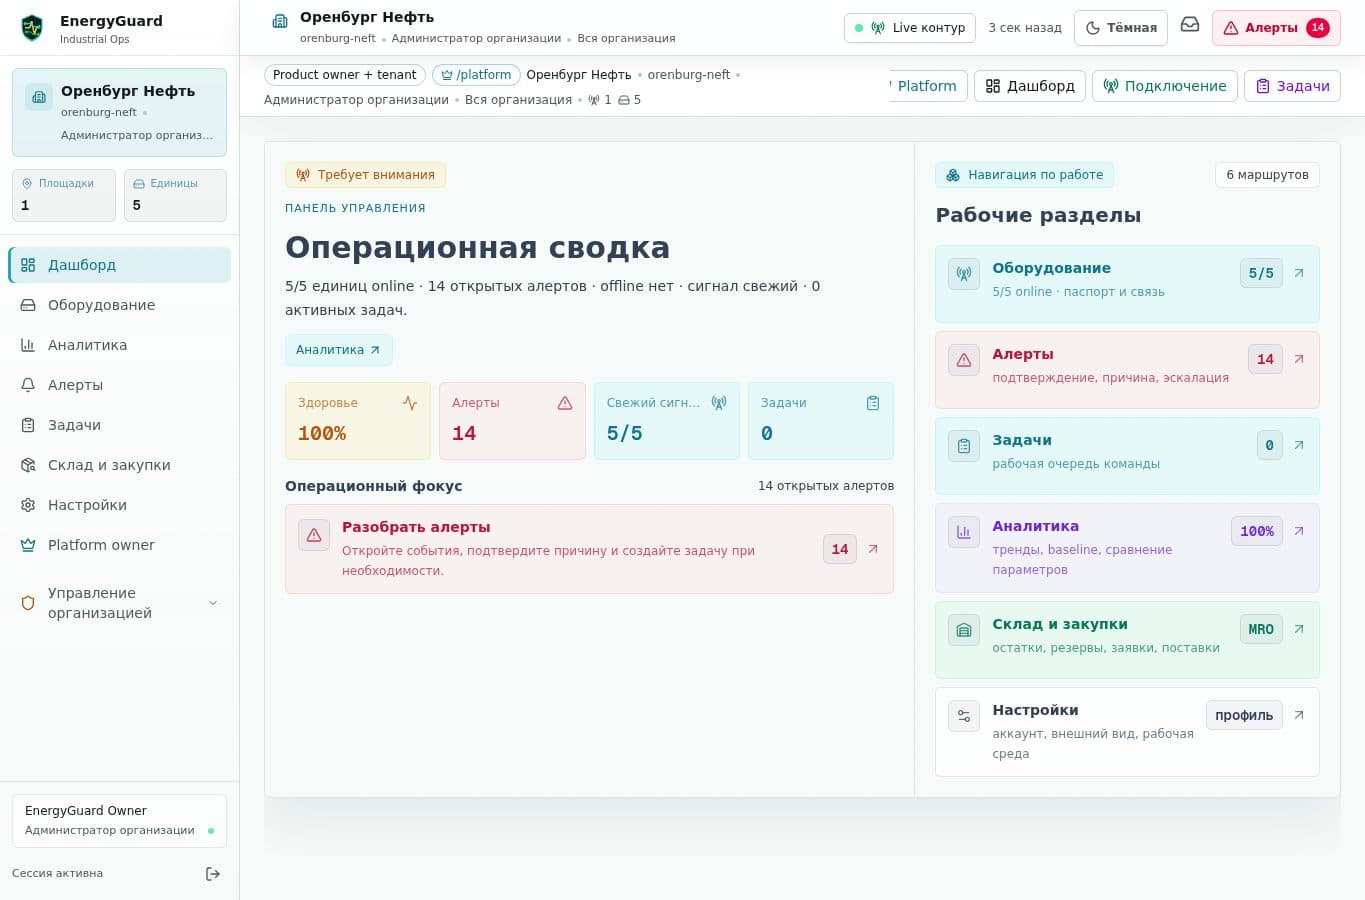Click the 3 сек назад timestamp
Viewport: 1365px width, 900px height.
(1025, 28)
